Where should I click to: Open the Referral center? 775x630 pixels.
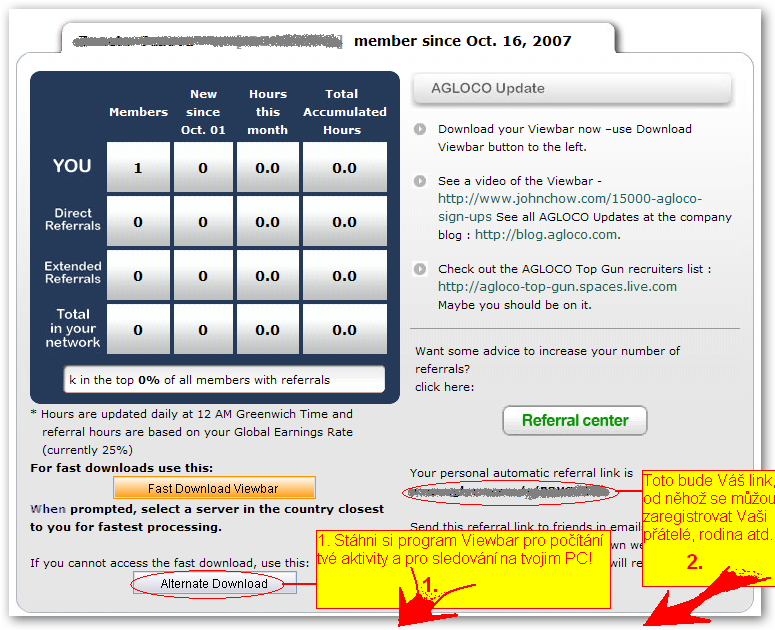pos(575,420)
